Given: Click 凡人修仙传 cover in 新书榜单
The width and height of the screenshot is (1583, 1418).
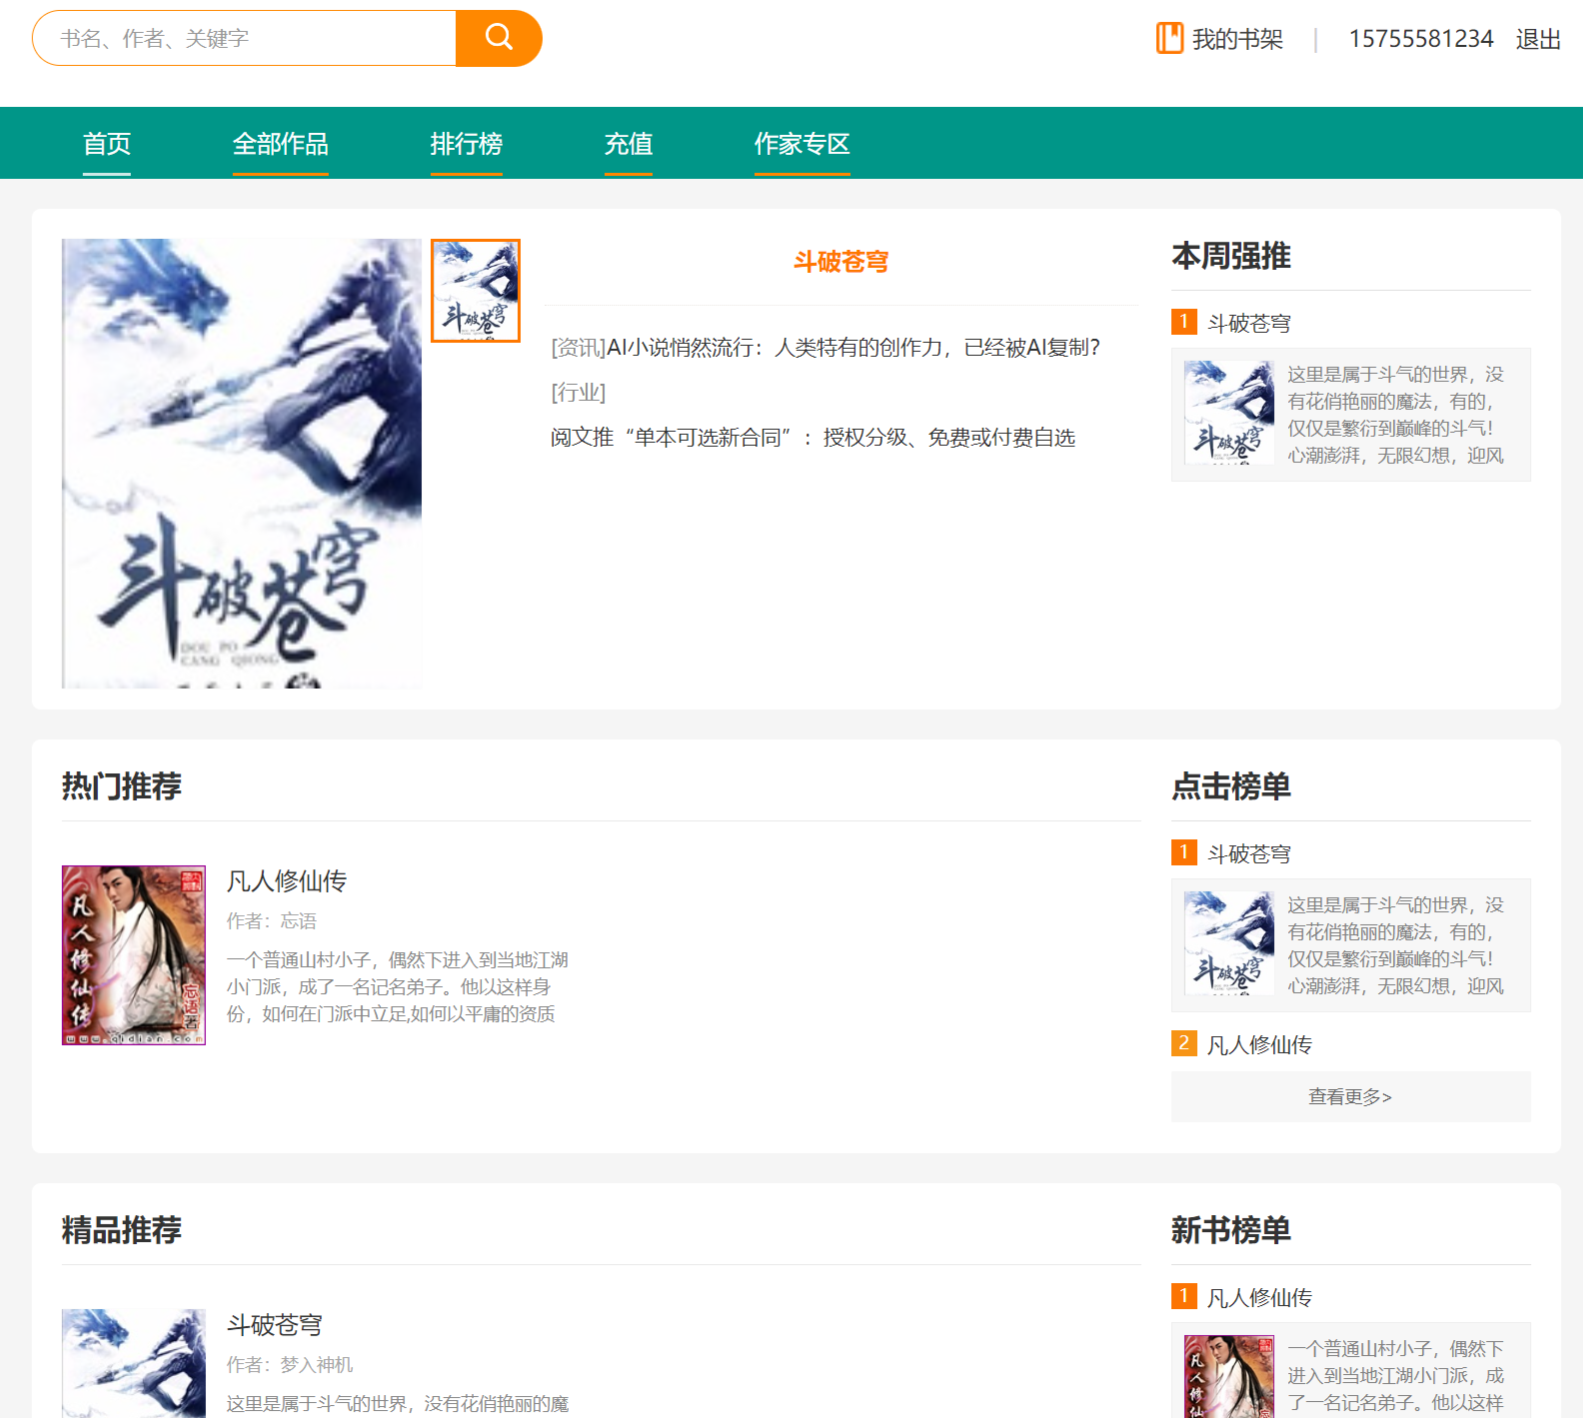Looking at the screenshot, I should (1229, 1376).
